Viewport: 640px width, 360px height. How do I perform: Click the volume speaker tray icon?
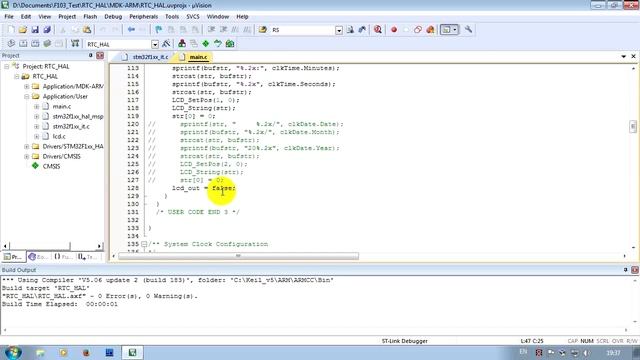coord(587,353)
